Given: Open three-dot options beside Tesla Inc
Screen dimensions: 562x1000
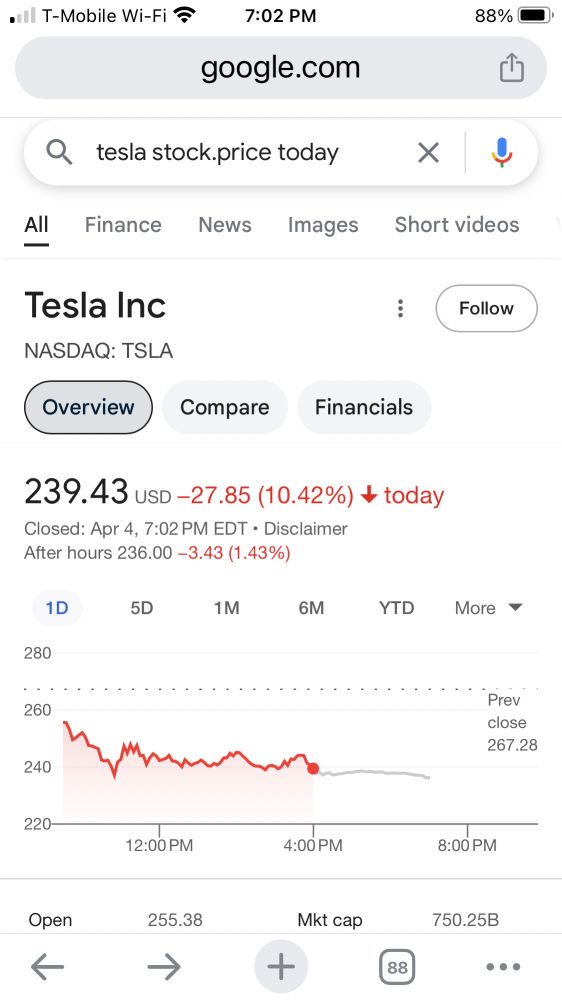Looking at the screenshot, I should pos(400,309).
